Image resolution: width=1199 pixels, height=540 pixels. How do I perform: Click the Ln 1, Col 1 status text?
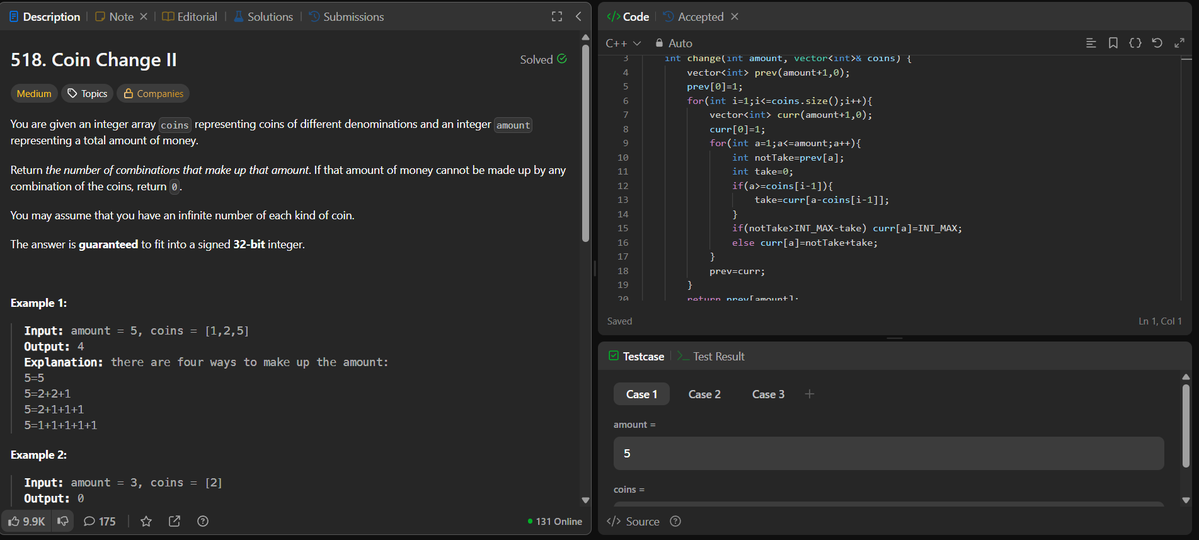point(1160,322)
